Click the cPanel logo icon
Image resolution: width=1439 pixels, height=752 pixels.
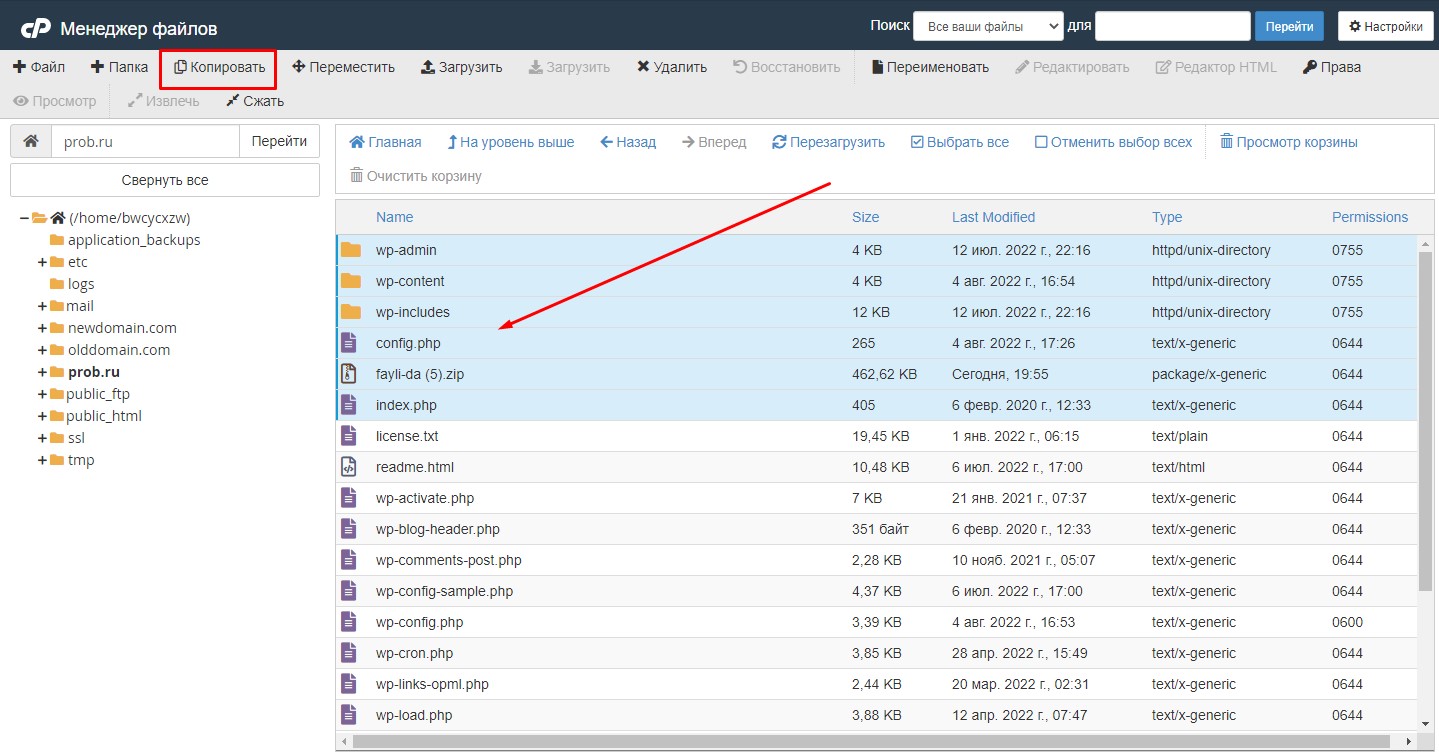(36, 27)
